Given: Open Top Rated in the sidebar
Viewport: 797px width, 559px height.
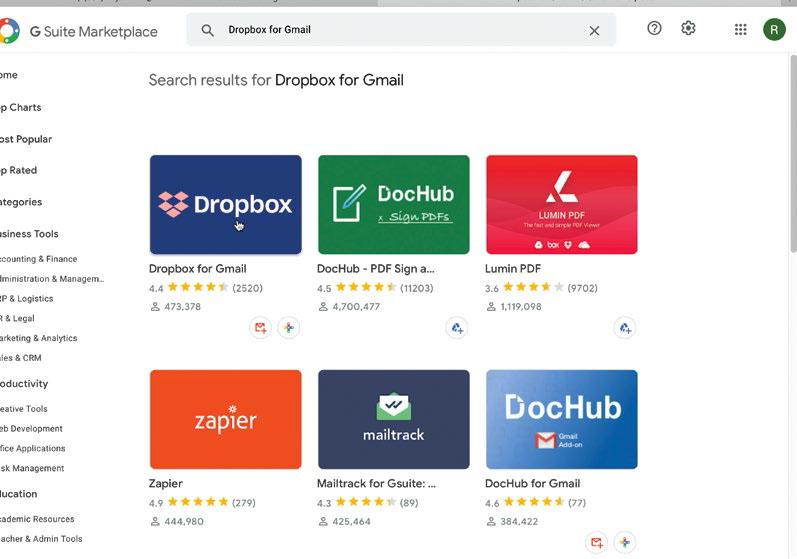Looking at the screenshot, I should pos(18,170).
